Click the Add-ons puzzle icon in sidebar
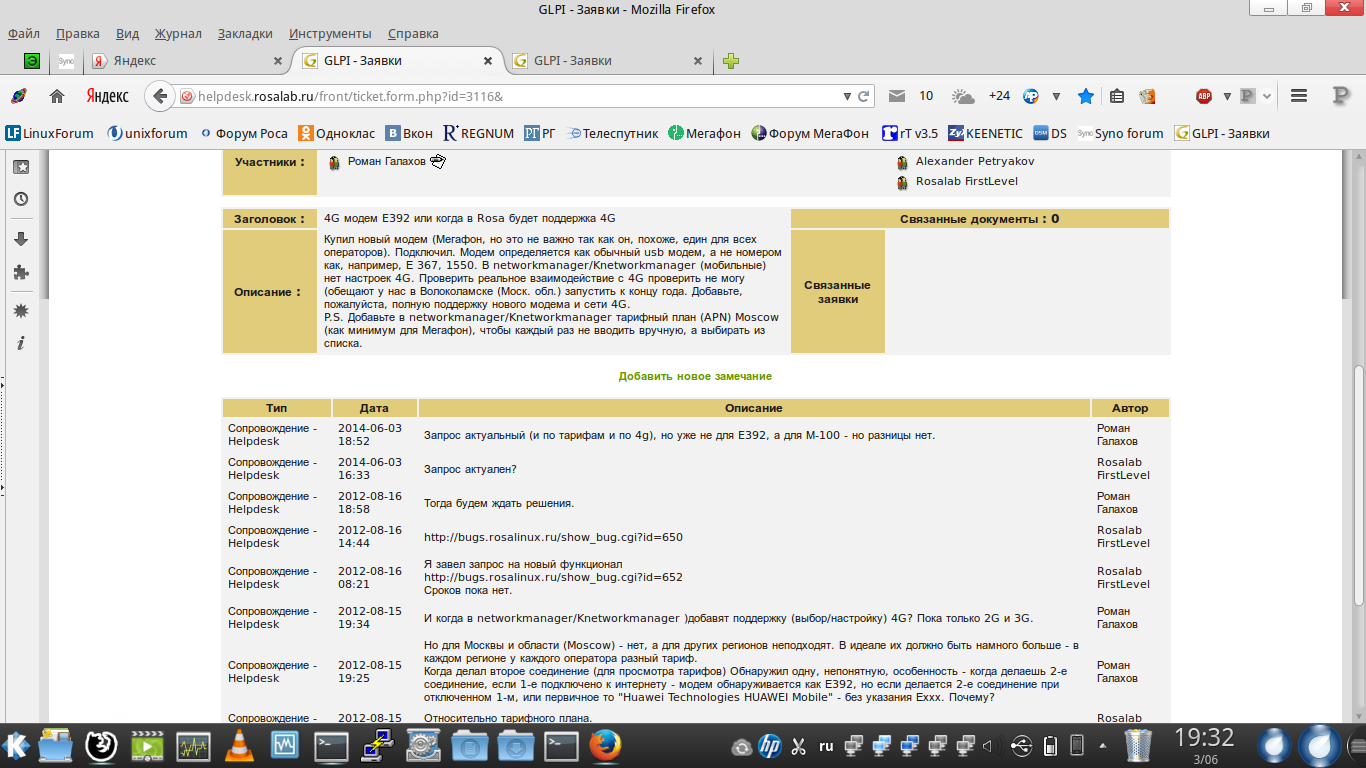The height and width of the screenshot is (768, 1366). [20, 272]
